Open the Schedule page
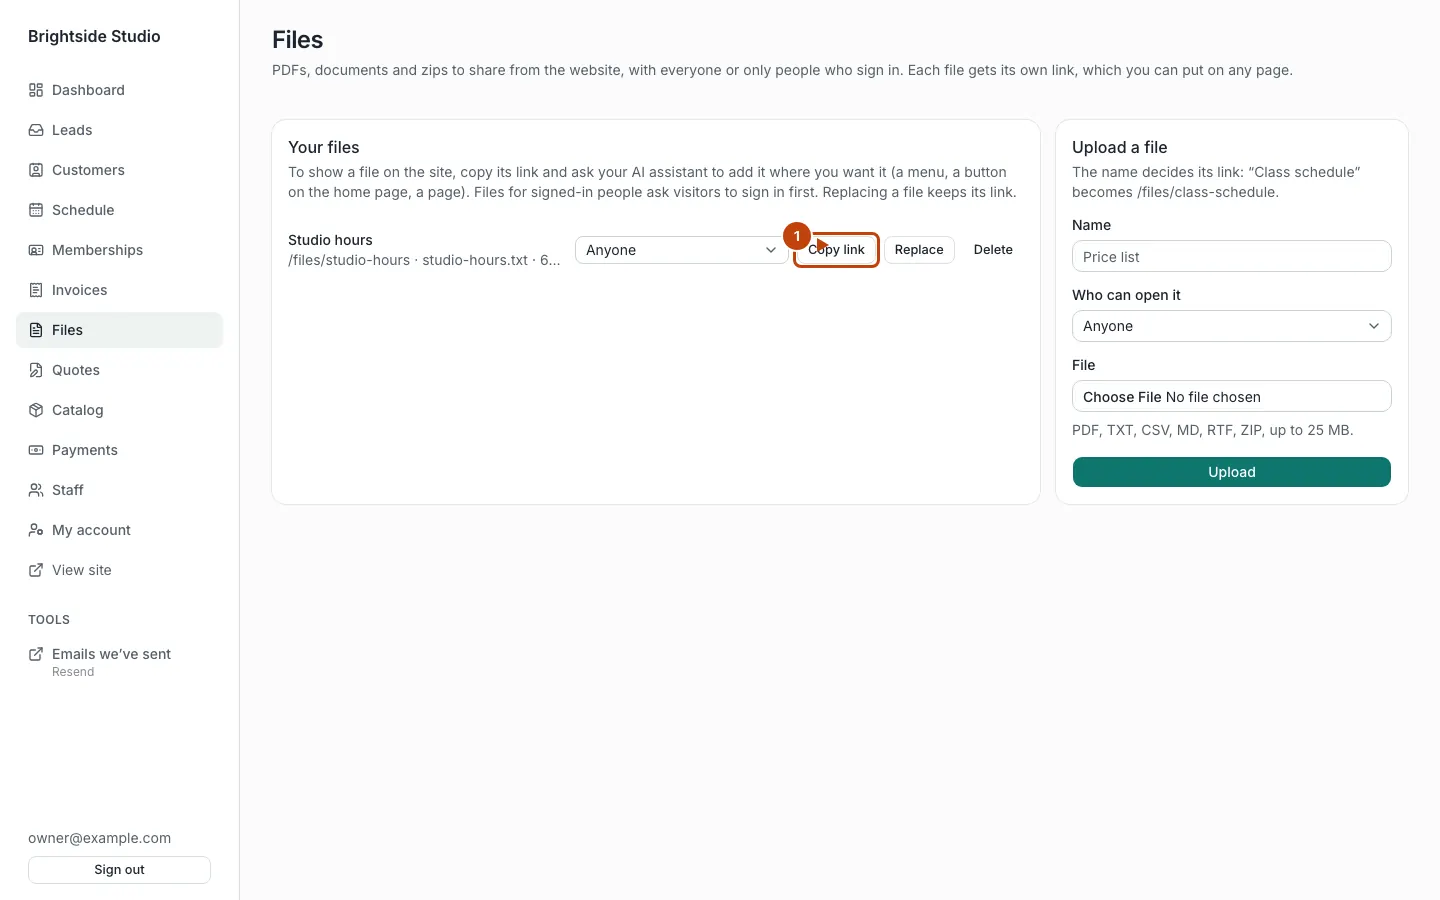 119,210
